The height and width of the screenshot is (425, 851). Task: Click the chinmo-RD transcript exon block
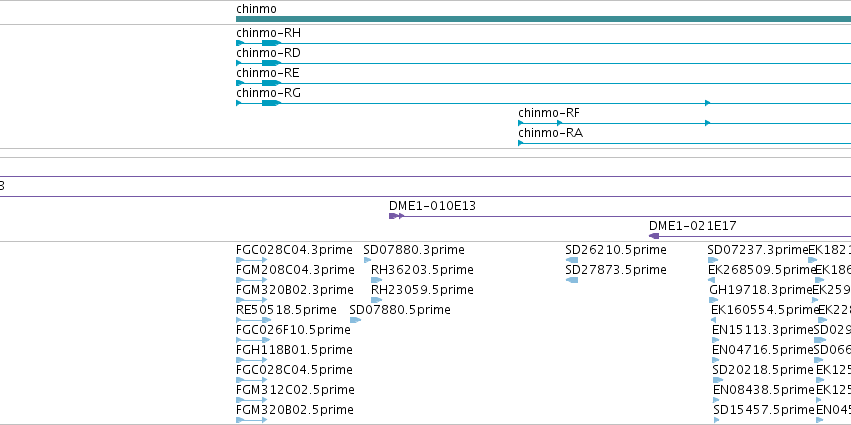pyautogui.click(x=271, y=63)
